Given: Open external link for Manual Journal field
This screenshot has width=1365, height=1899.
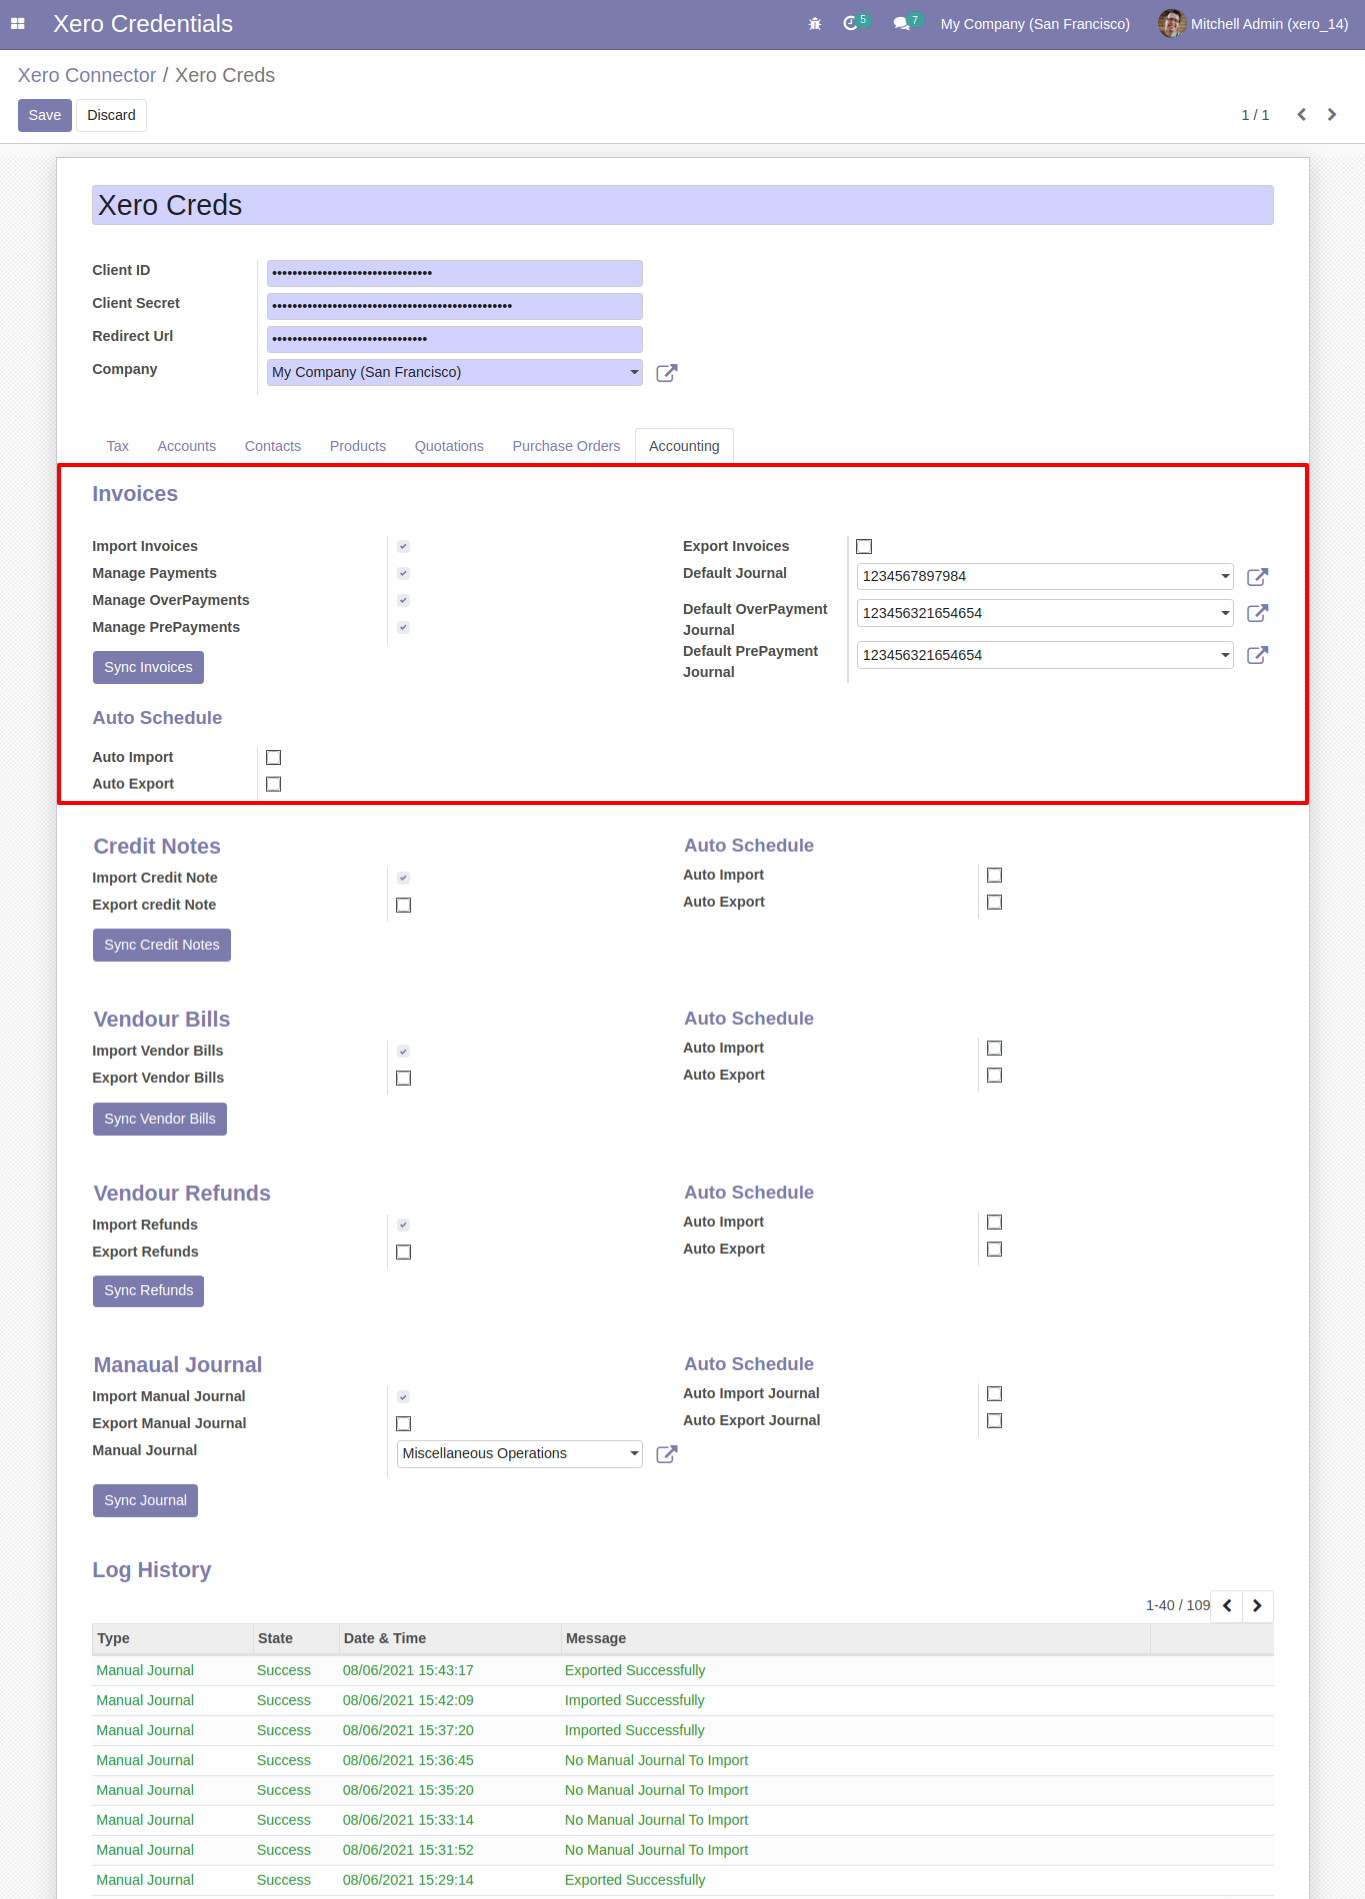Looking at the screenshot, I should point(667,1454).
